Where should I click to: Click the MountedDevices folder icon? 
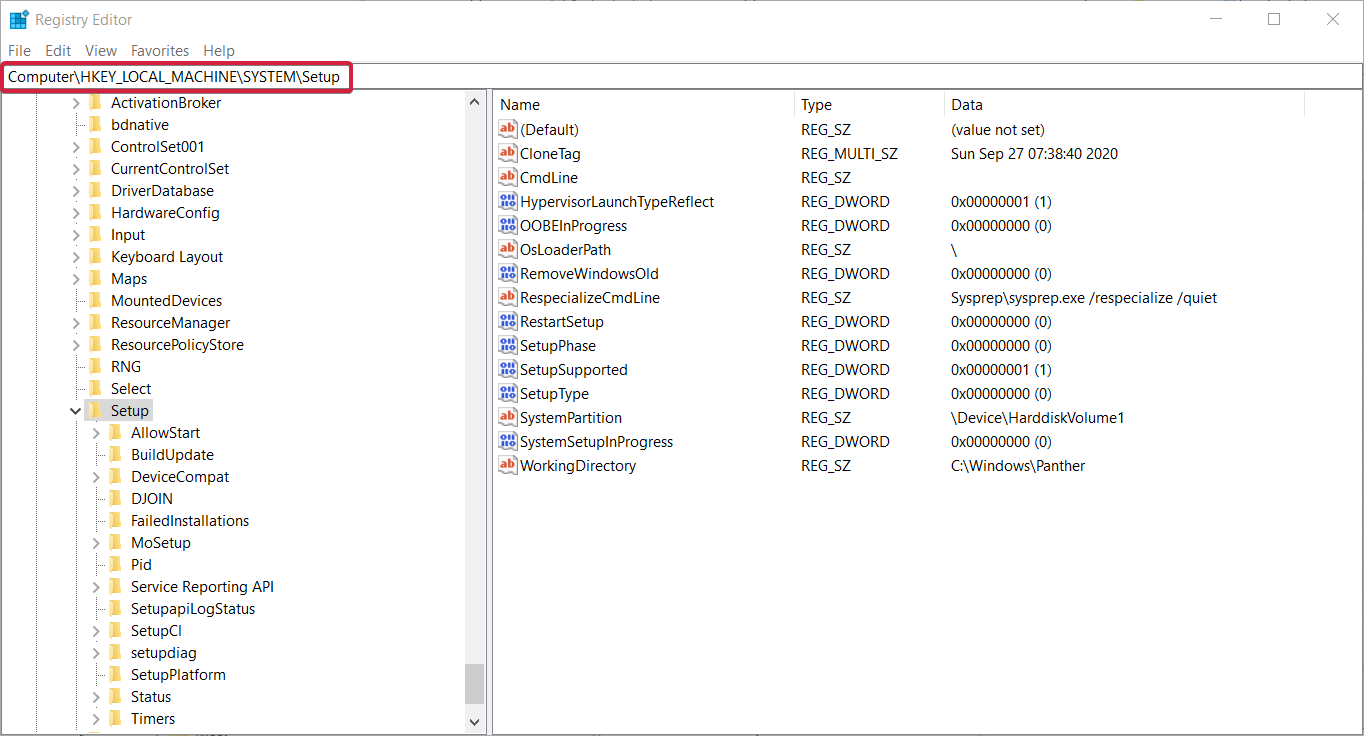point(96,301)
